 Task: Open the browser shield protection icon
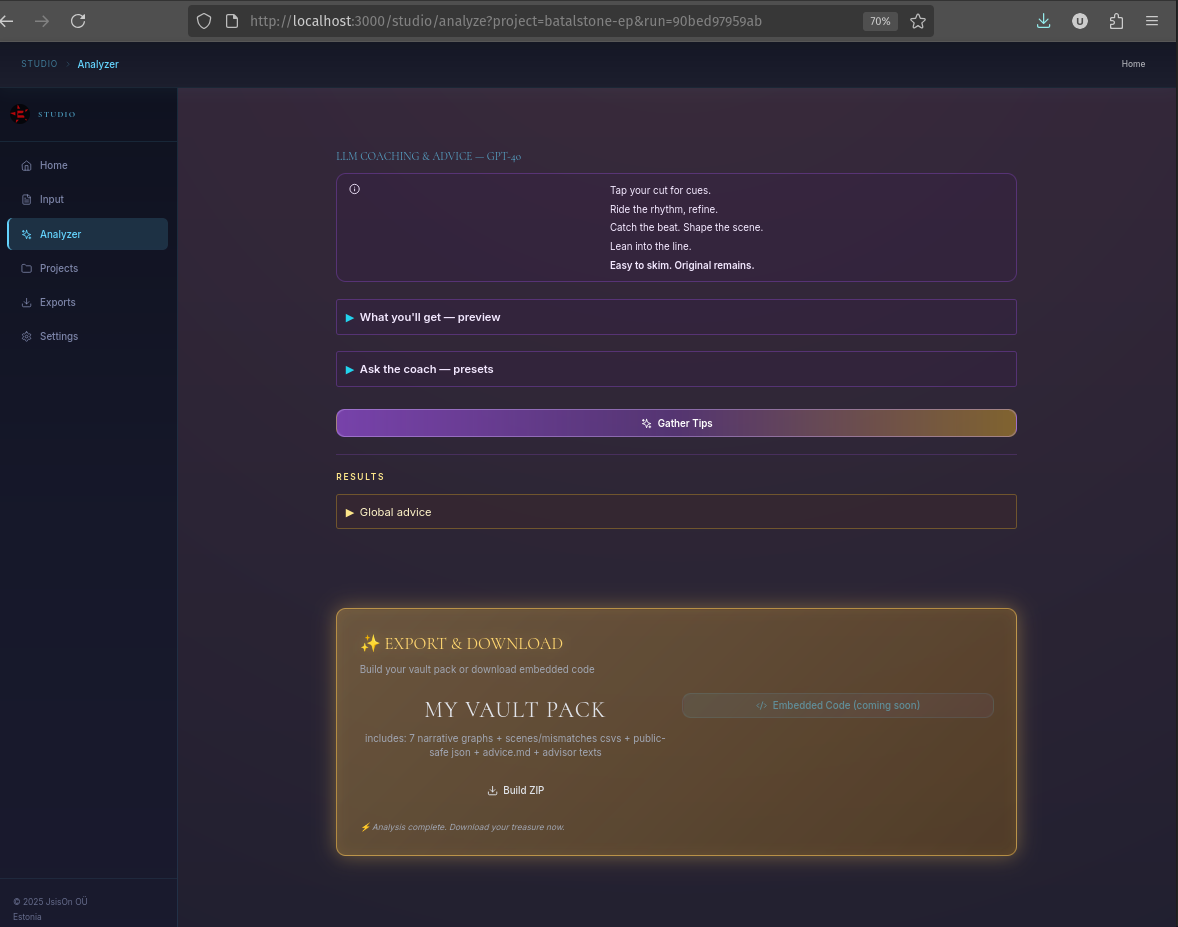203,20
